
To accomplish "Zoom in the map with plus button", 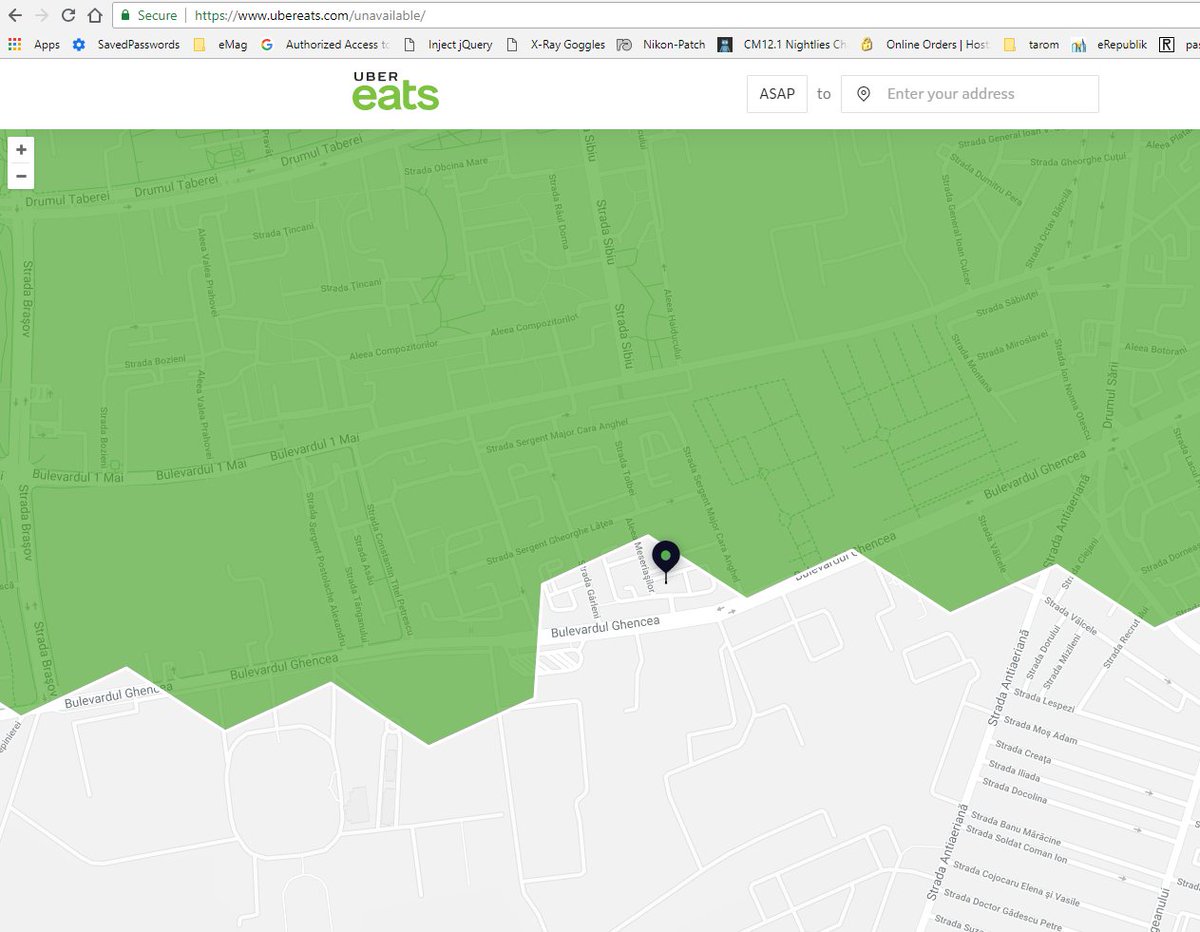I will pyautogui.click(x=21, y=149).
